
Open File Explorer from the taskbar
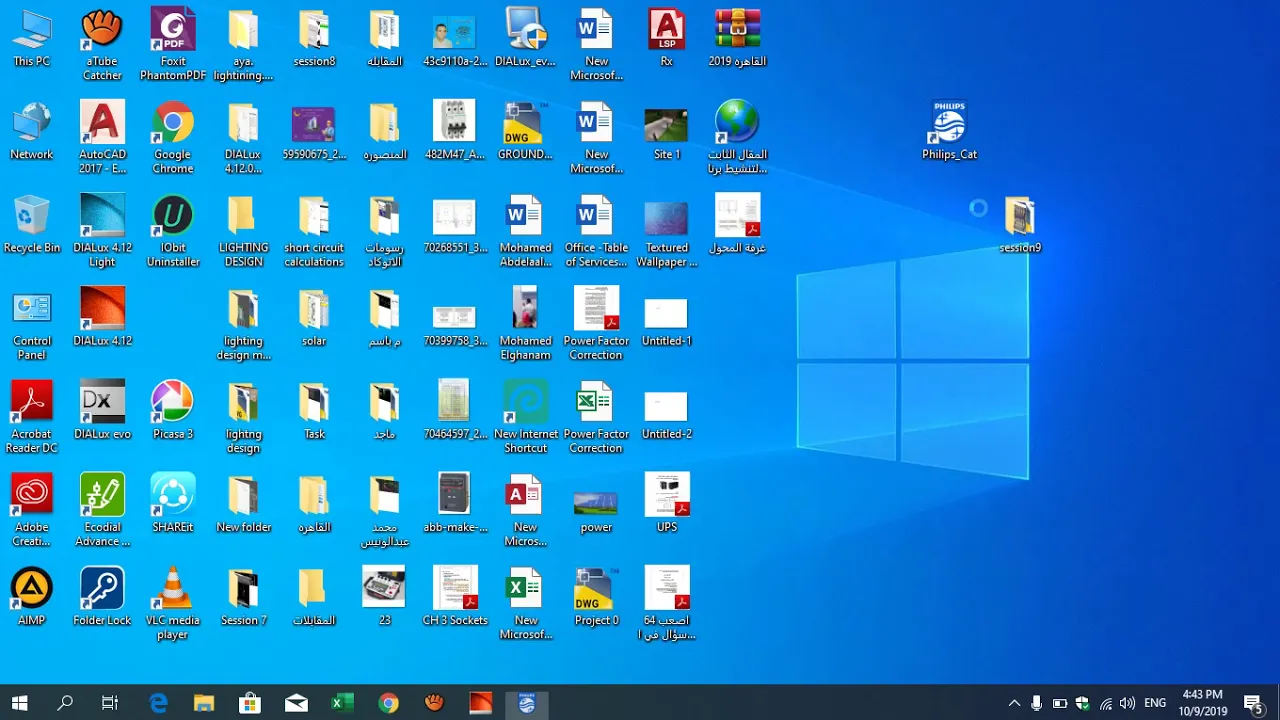[x=204, y=703]
